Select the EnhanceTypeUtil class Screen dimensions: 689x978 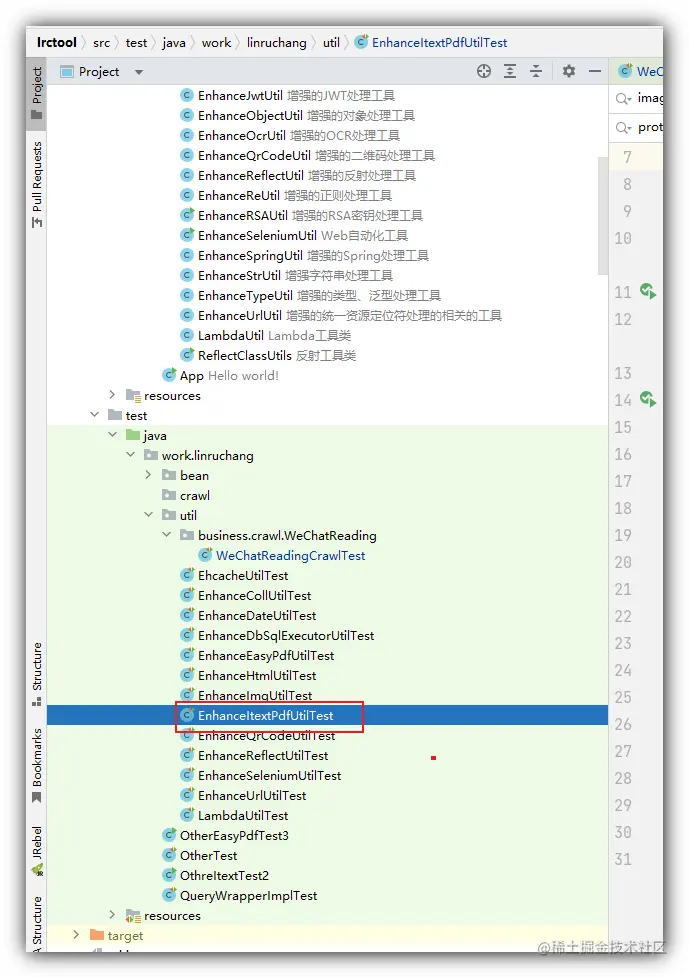(x=311, y=295)
